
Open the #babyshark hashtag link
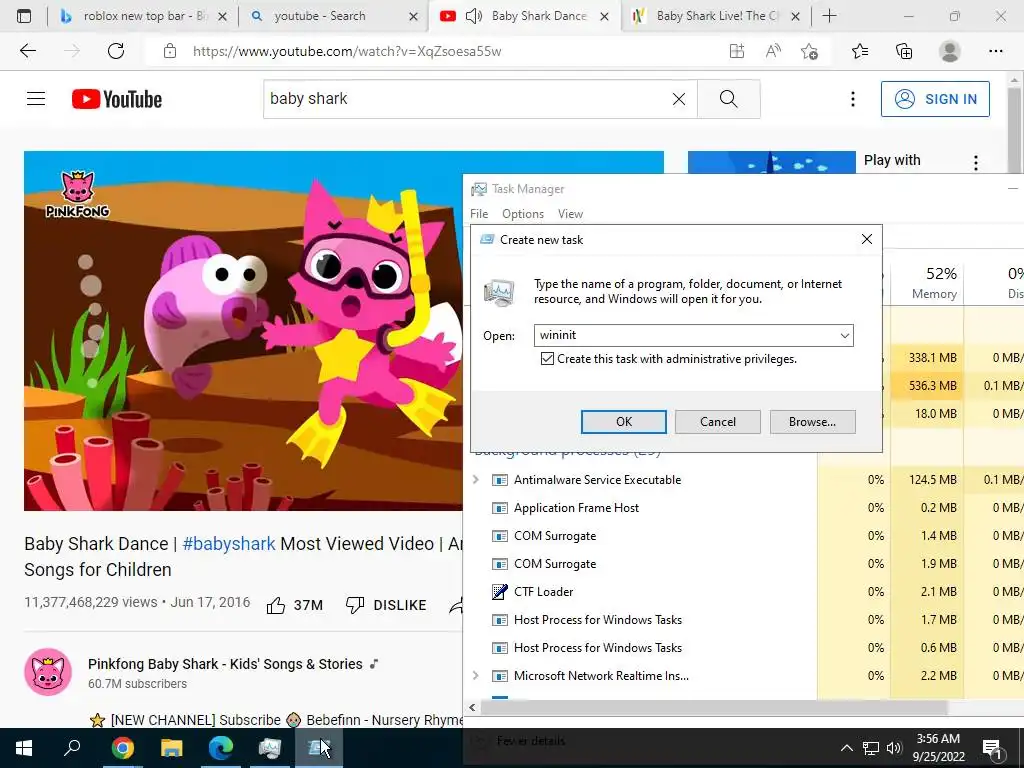click(229, 543)
